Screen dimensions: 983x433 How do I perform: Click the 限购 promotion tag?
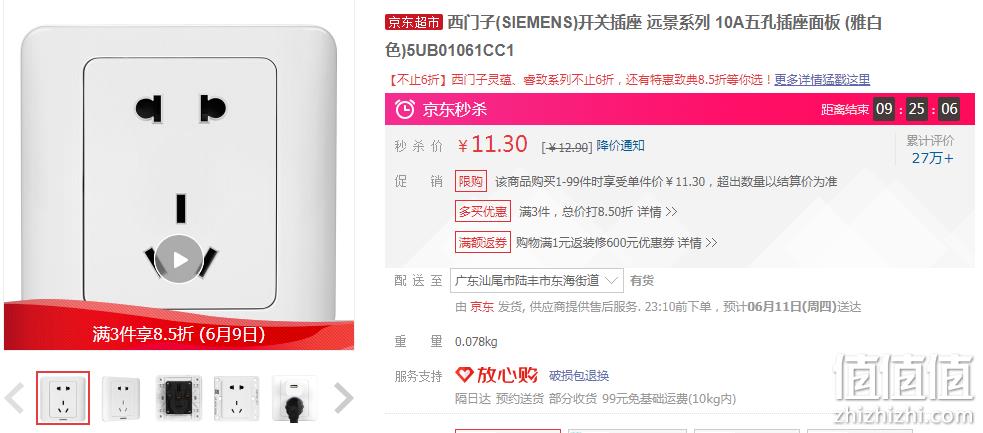(x=471, y=182)
